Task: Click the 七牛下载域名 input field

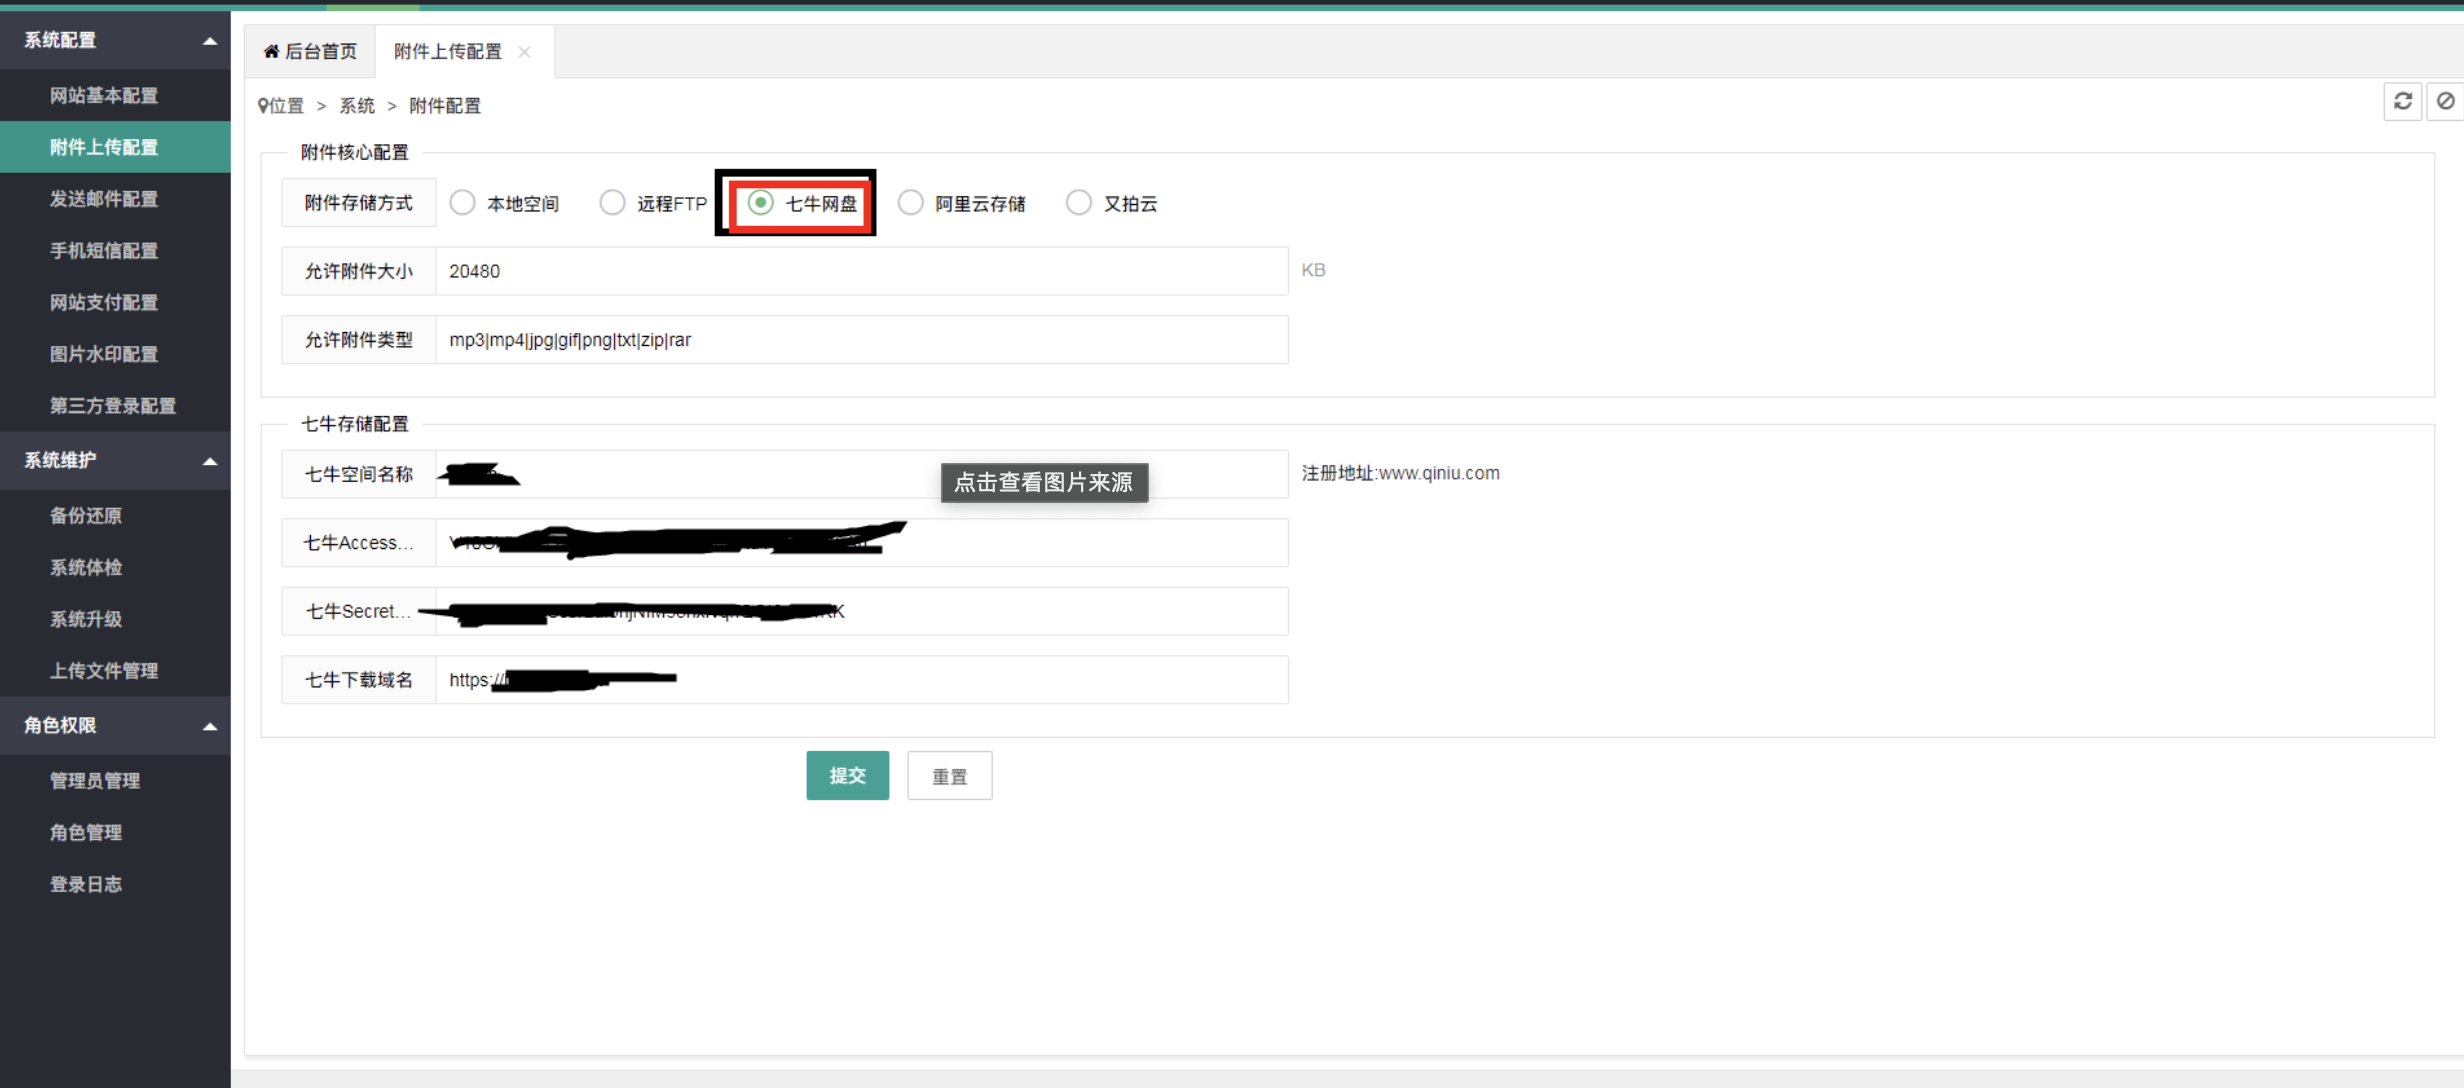Action: click(862, 680)
